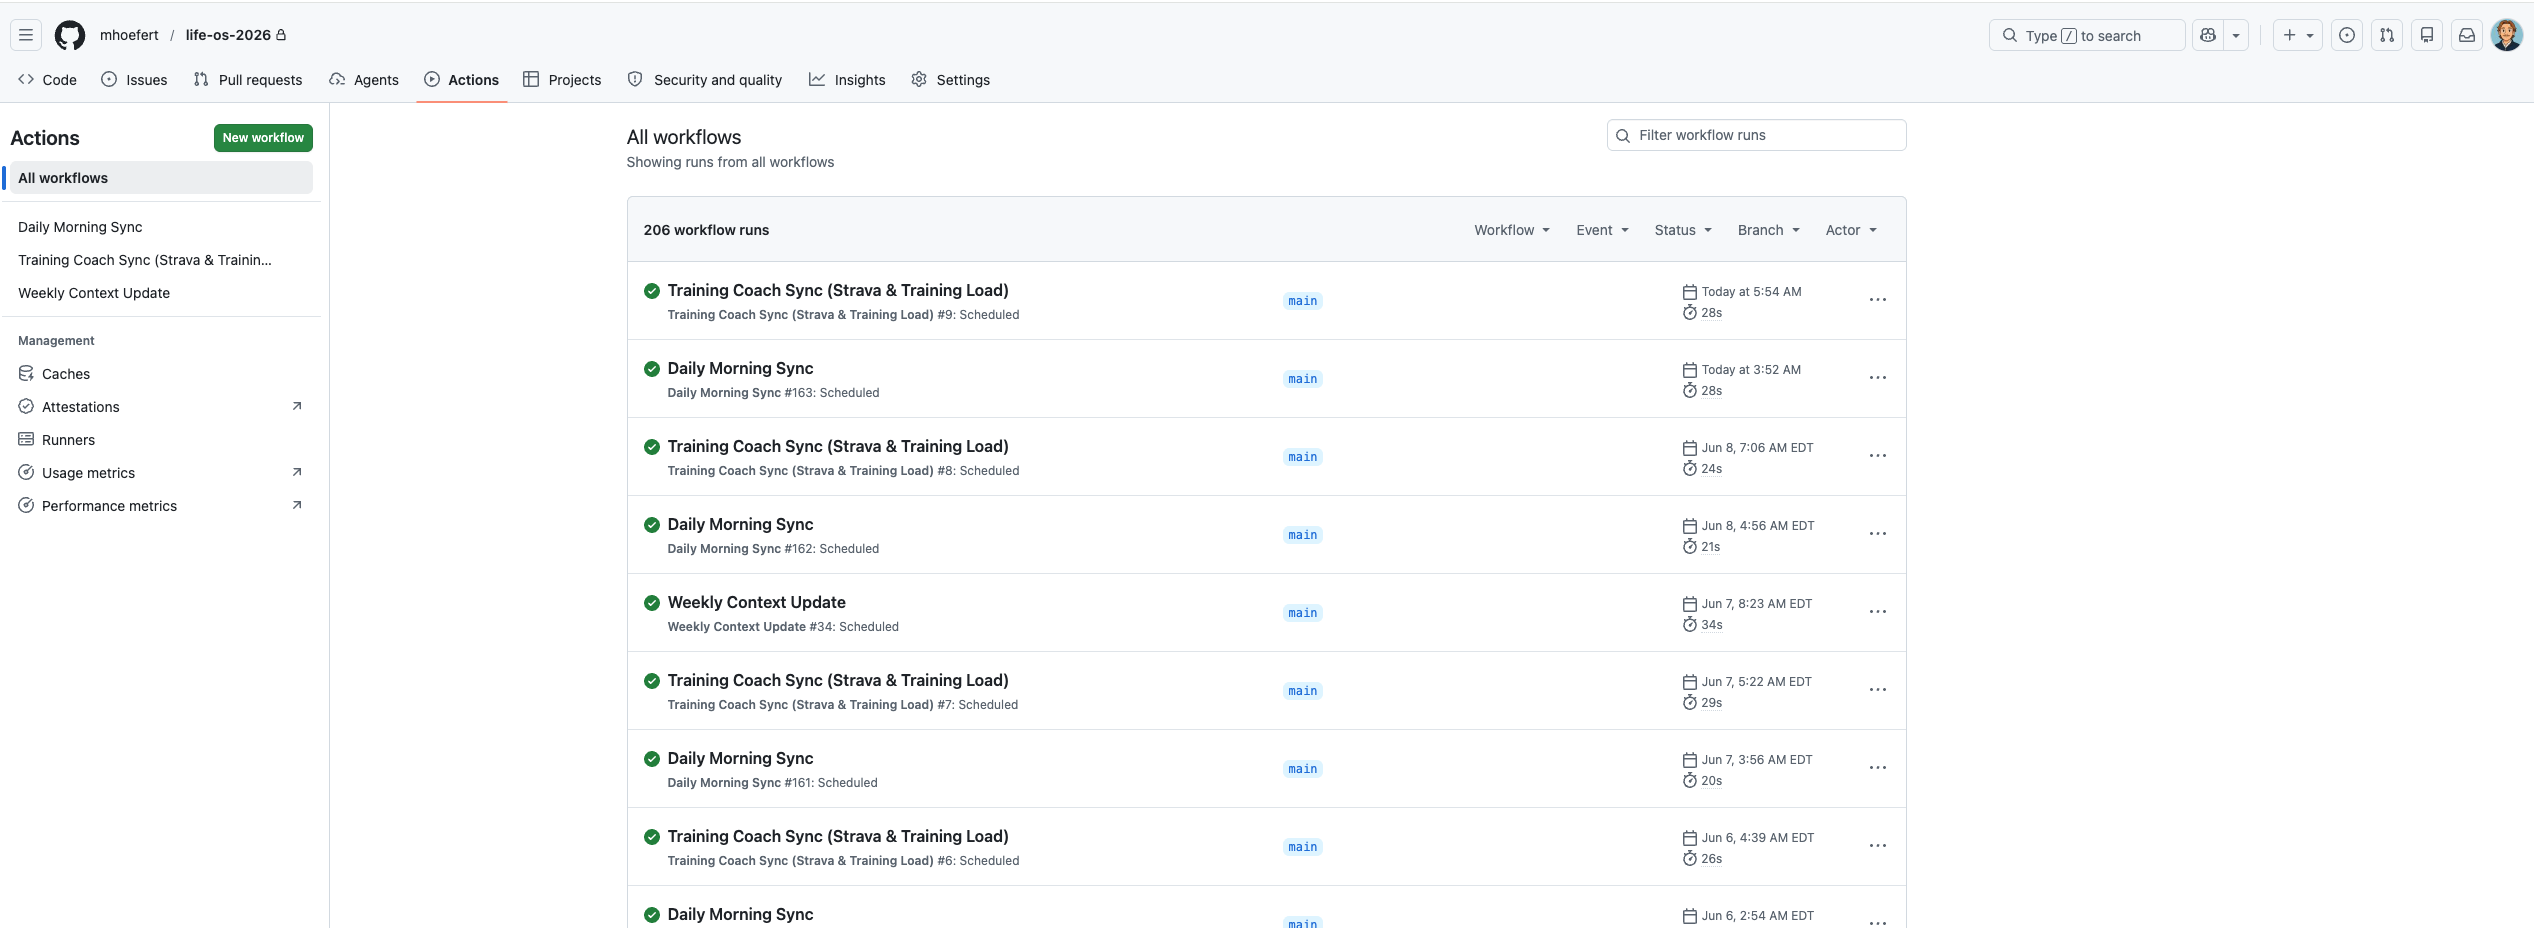
Task: Click main branch label on run #9
Action: point(1302,301)
